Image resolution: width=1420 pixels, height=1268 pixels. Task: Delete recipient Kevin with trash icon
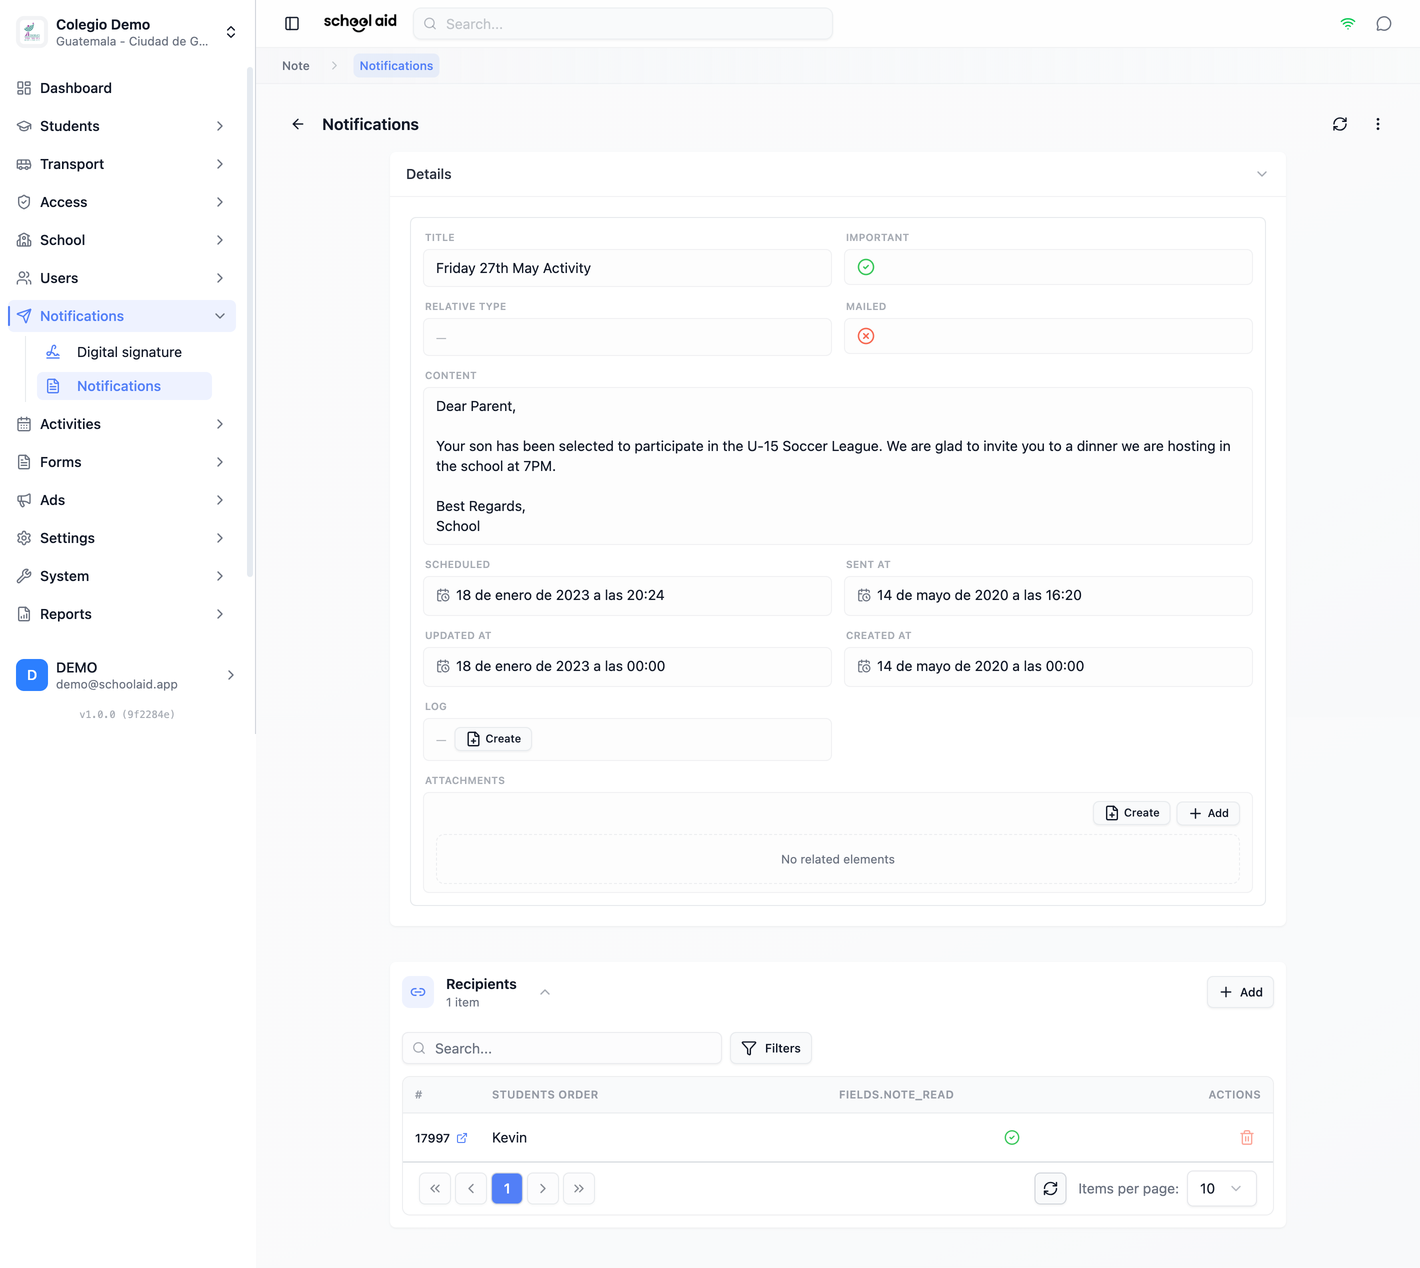[x=1247, y=1138]
